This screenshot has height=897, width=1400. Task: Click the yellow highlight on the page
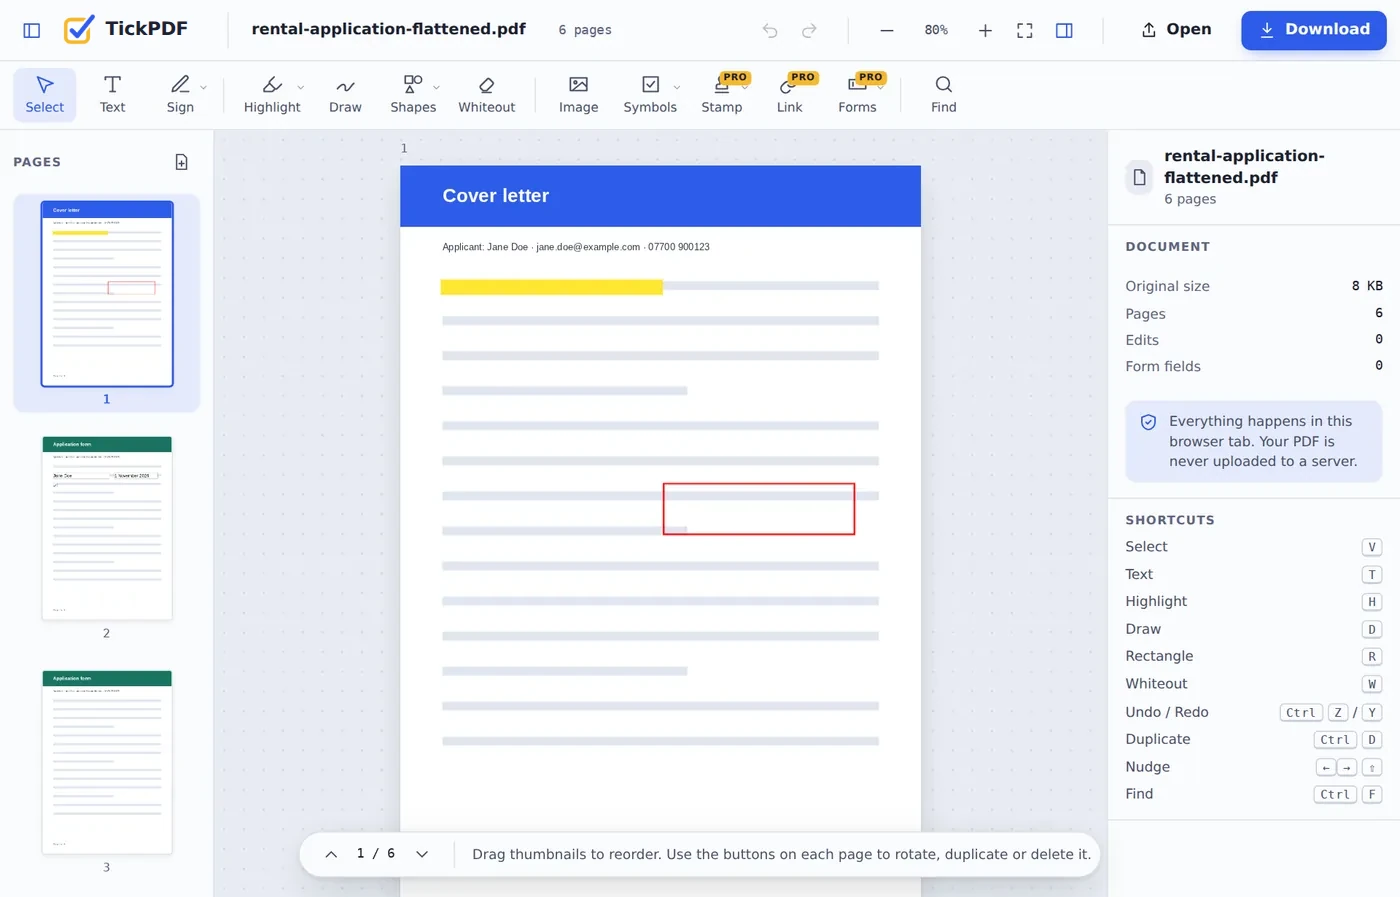coord(552,287)
